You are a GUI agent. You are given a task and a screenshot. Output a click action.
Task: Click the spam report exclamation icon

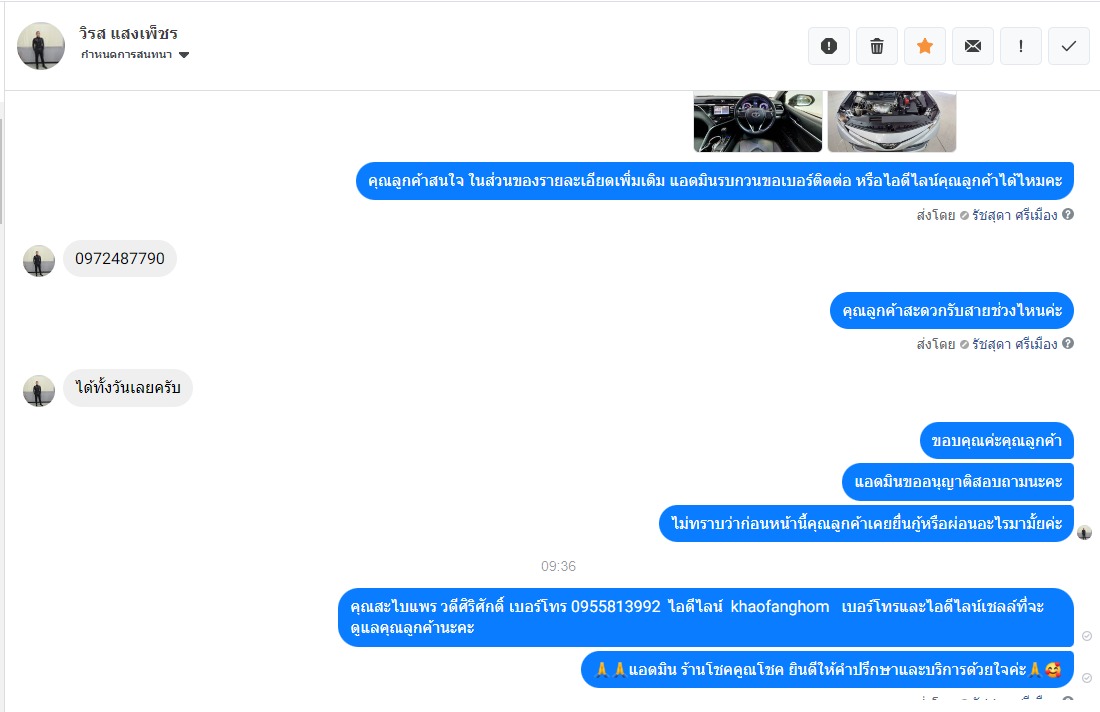tap(829, 46)
